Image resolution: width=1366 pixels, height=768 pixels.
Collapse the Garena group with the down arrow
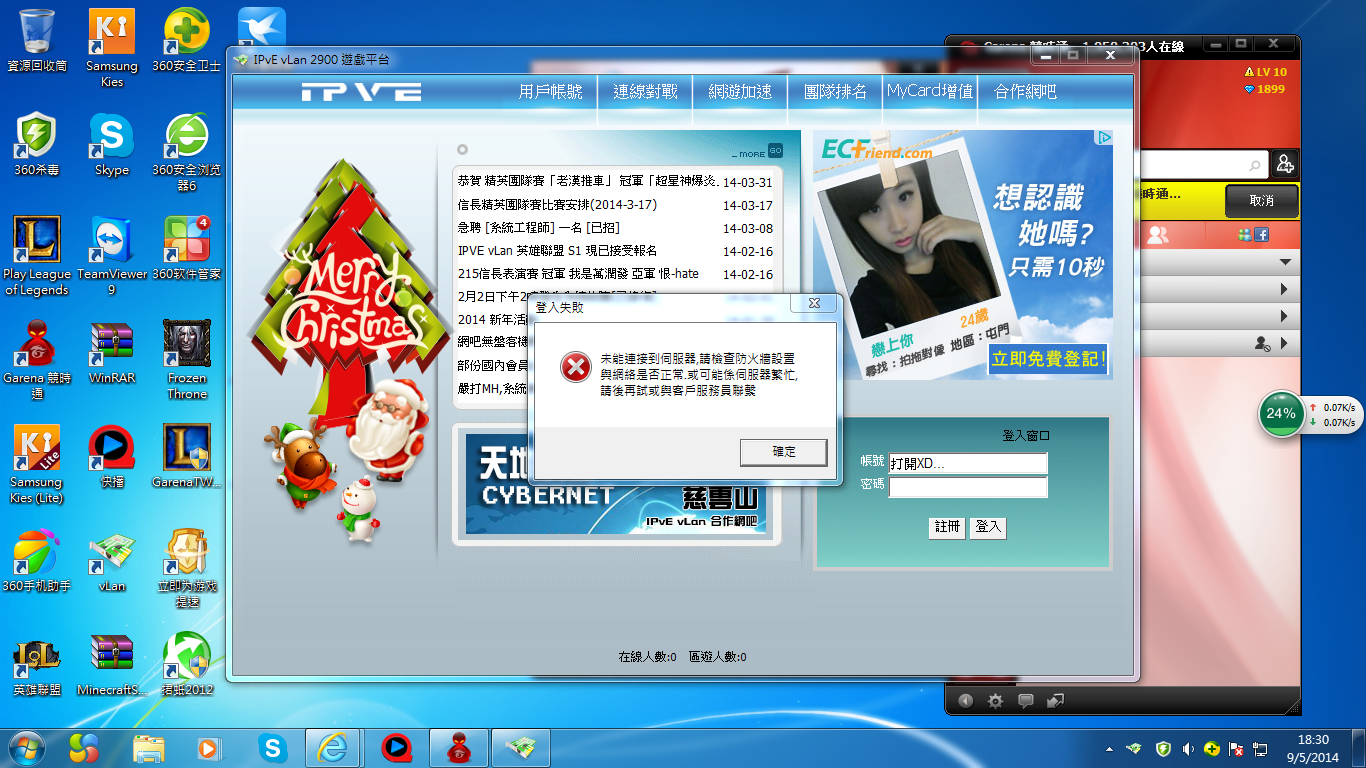[1285, 262]
